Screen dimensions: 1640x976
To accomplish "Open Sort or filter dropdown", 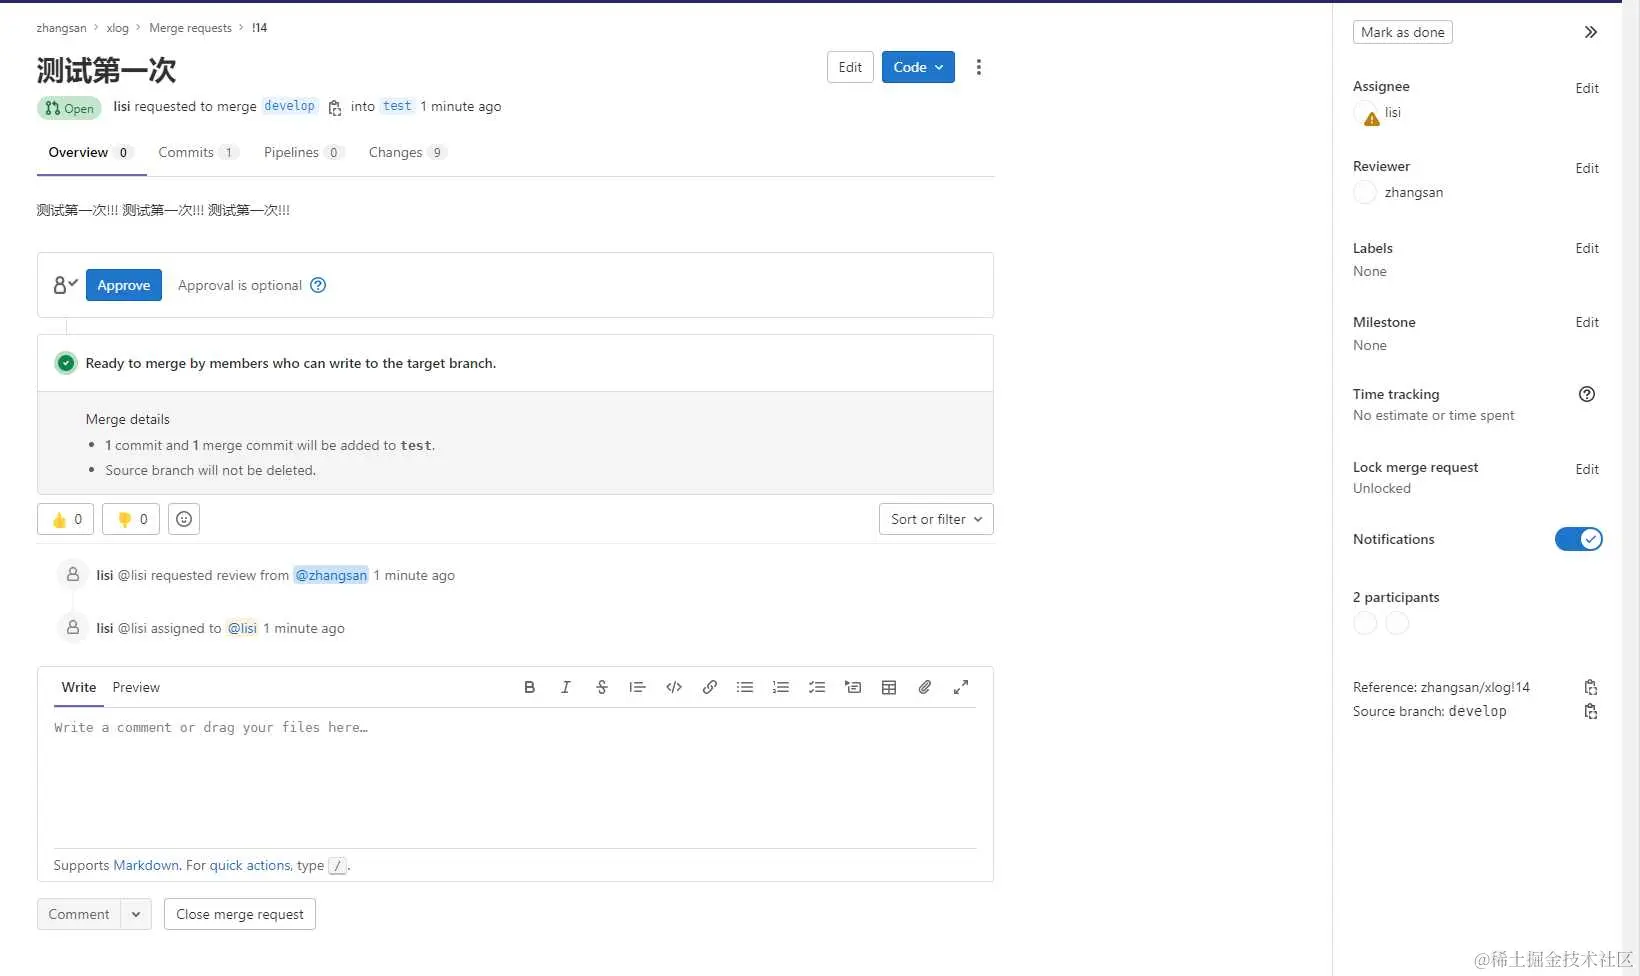I will click(x=936, y=519).
